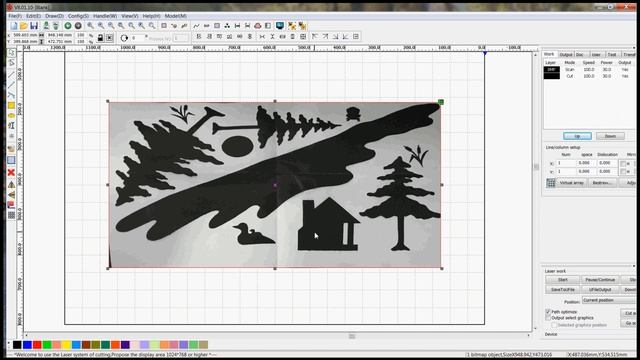Toggle Selected graphics position checkbox
Screen dimensions: 640x360
(554, 325)
